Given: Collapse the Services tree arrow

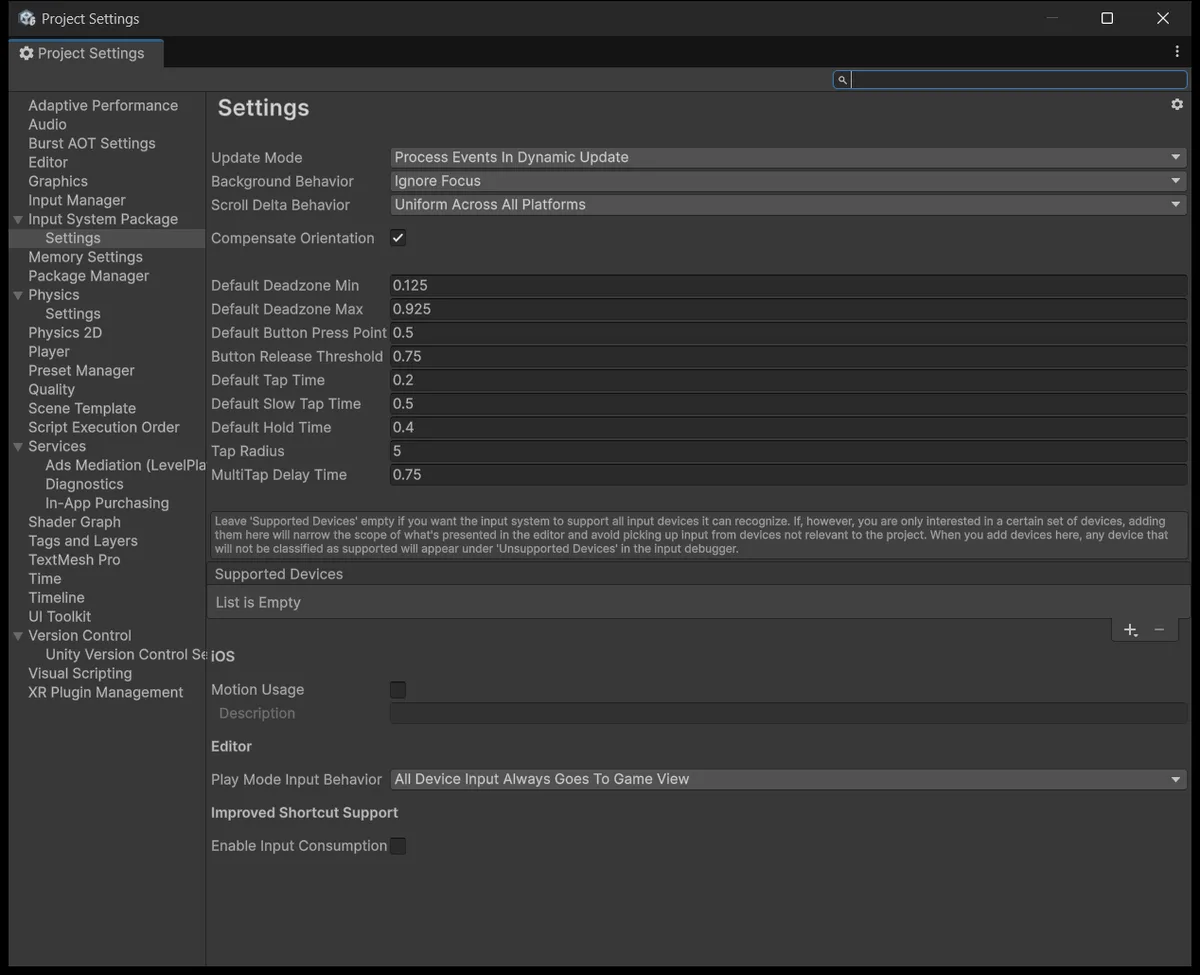Looking at the screenshot, I should click(x=18, y=446).
